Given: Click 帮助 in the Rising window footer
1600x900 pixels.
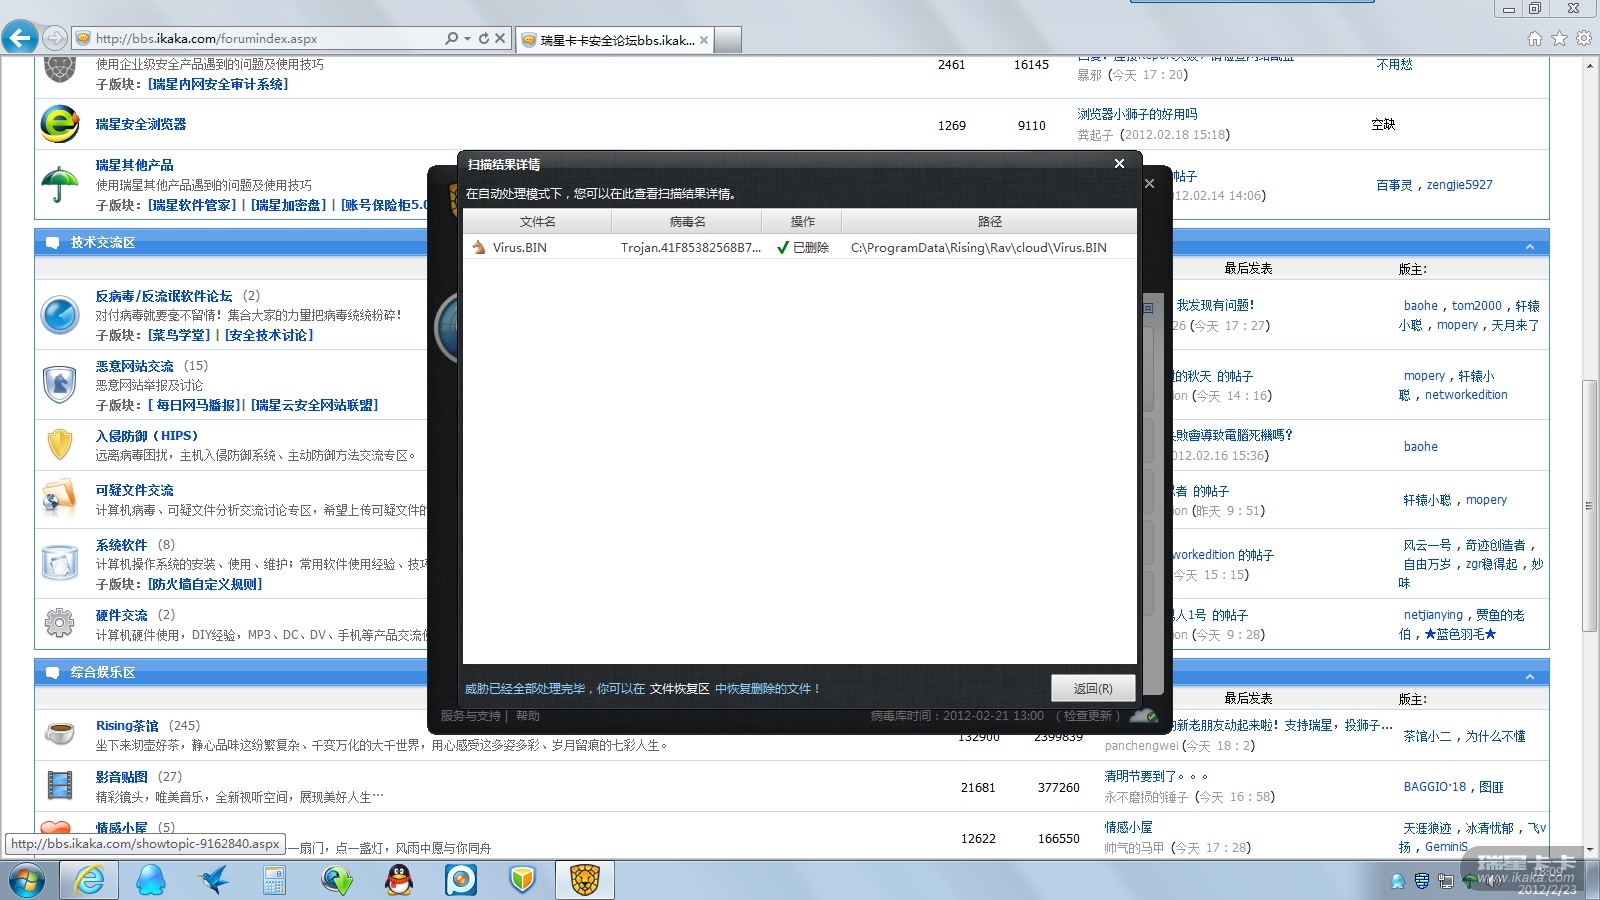Looking at the screenshot, I should [528, 716].
